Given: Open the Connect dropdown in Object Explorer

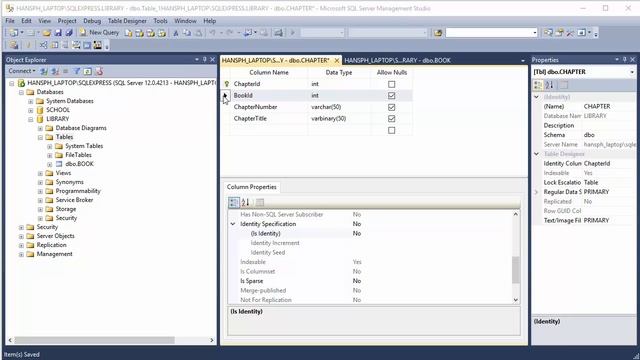Looking at the screenshot, I should 22,71.
